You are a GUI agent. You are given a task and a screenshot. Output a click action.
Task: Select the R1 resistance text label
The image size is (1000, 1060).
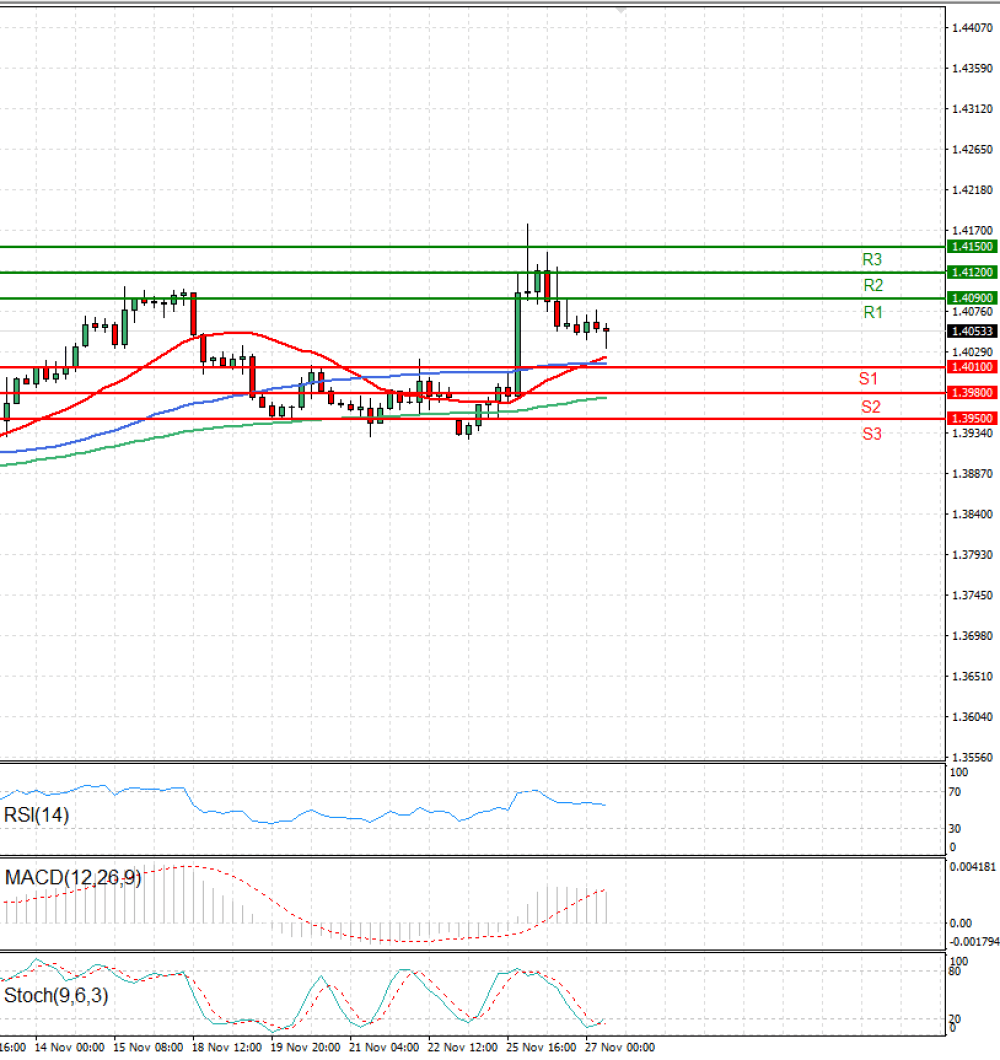tap(873, 312)
